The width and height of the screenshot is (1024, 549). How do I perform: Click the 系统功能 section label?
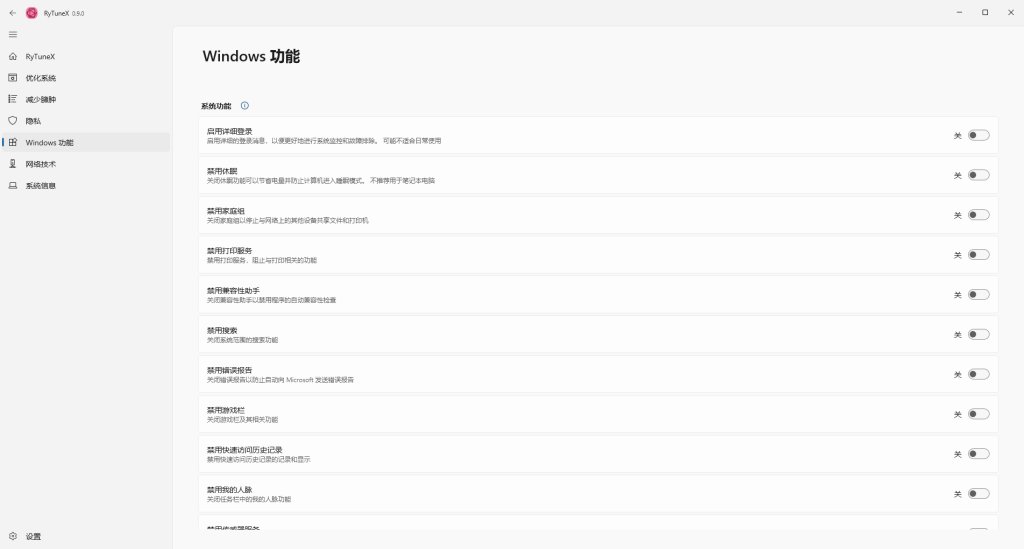coord(216,106)
